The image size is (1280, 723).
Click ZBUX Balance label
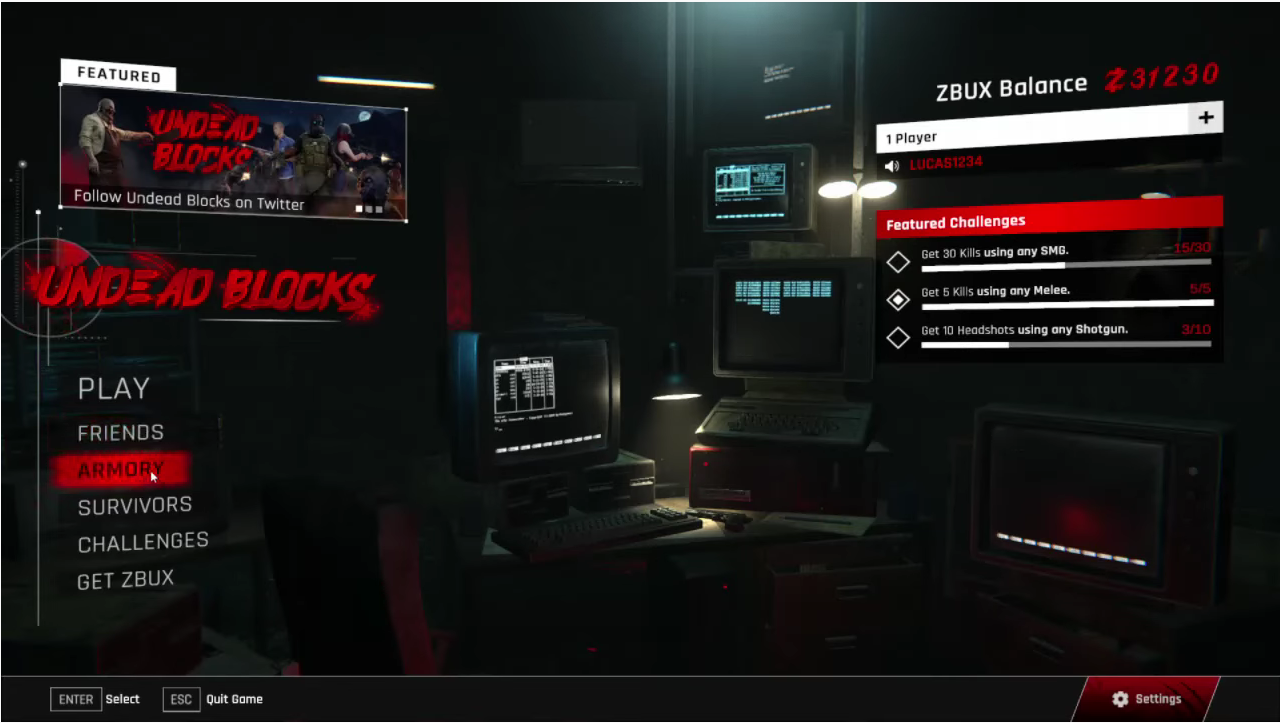[1011, 89]
